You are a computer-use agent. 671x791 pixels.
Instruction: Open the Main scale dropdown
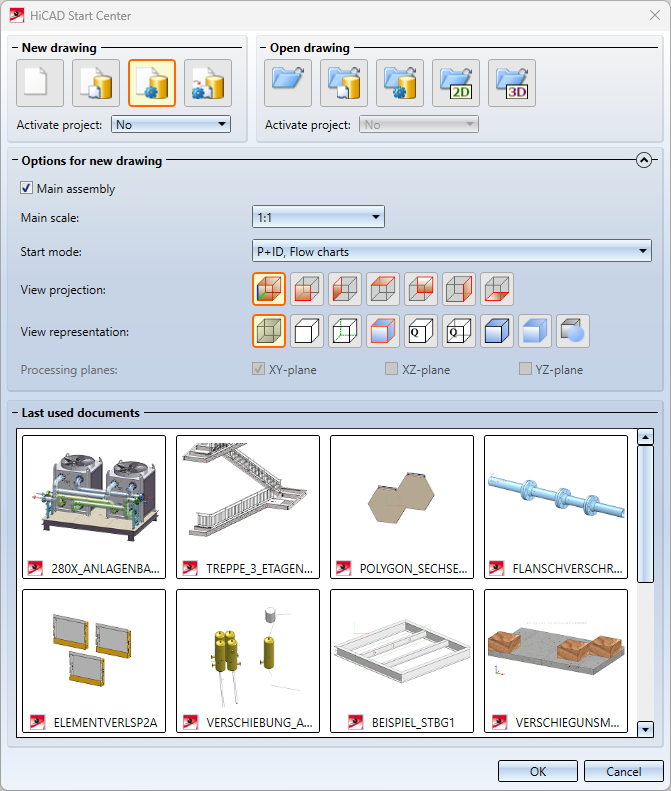pos(318,216)
